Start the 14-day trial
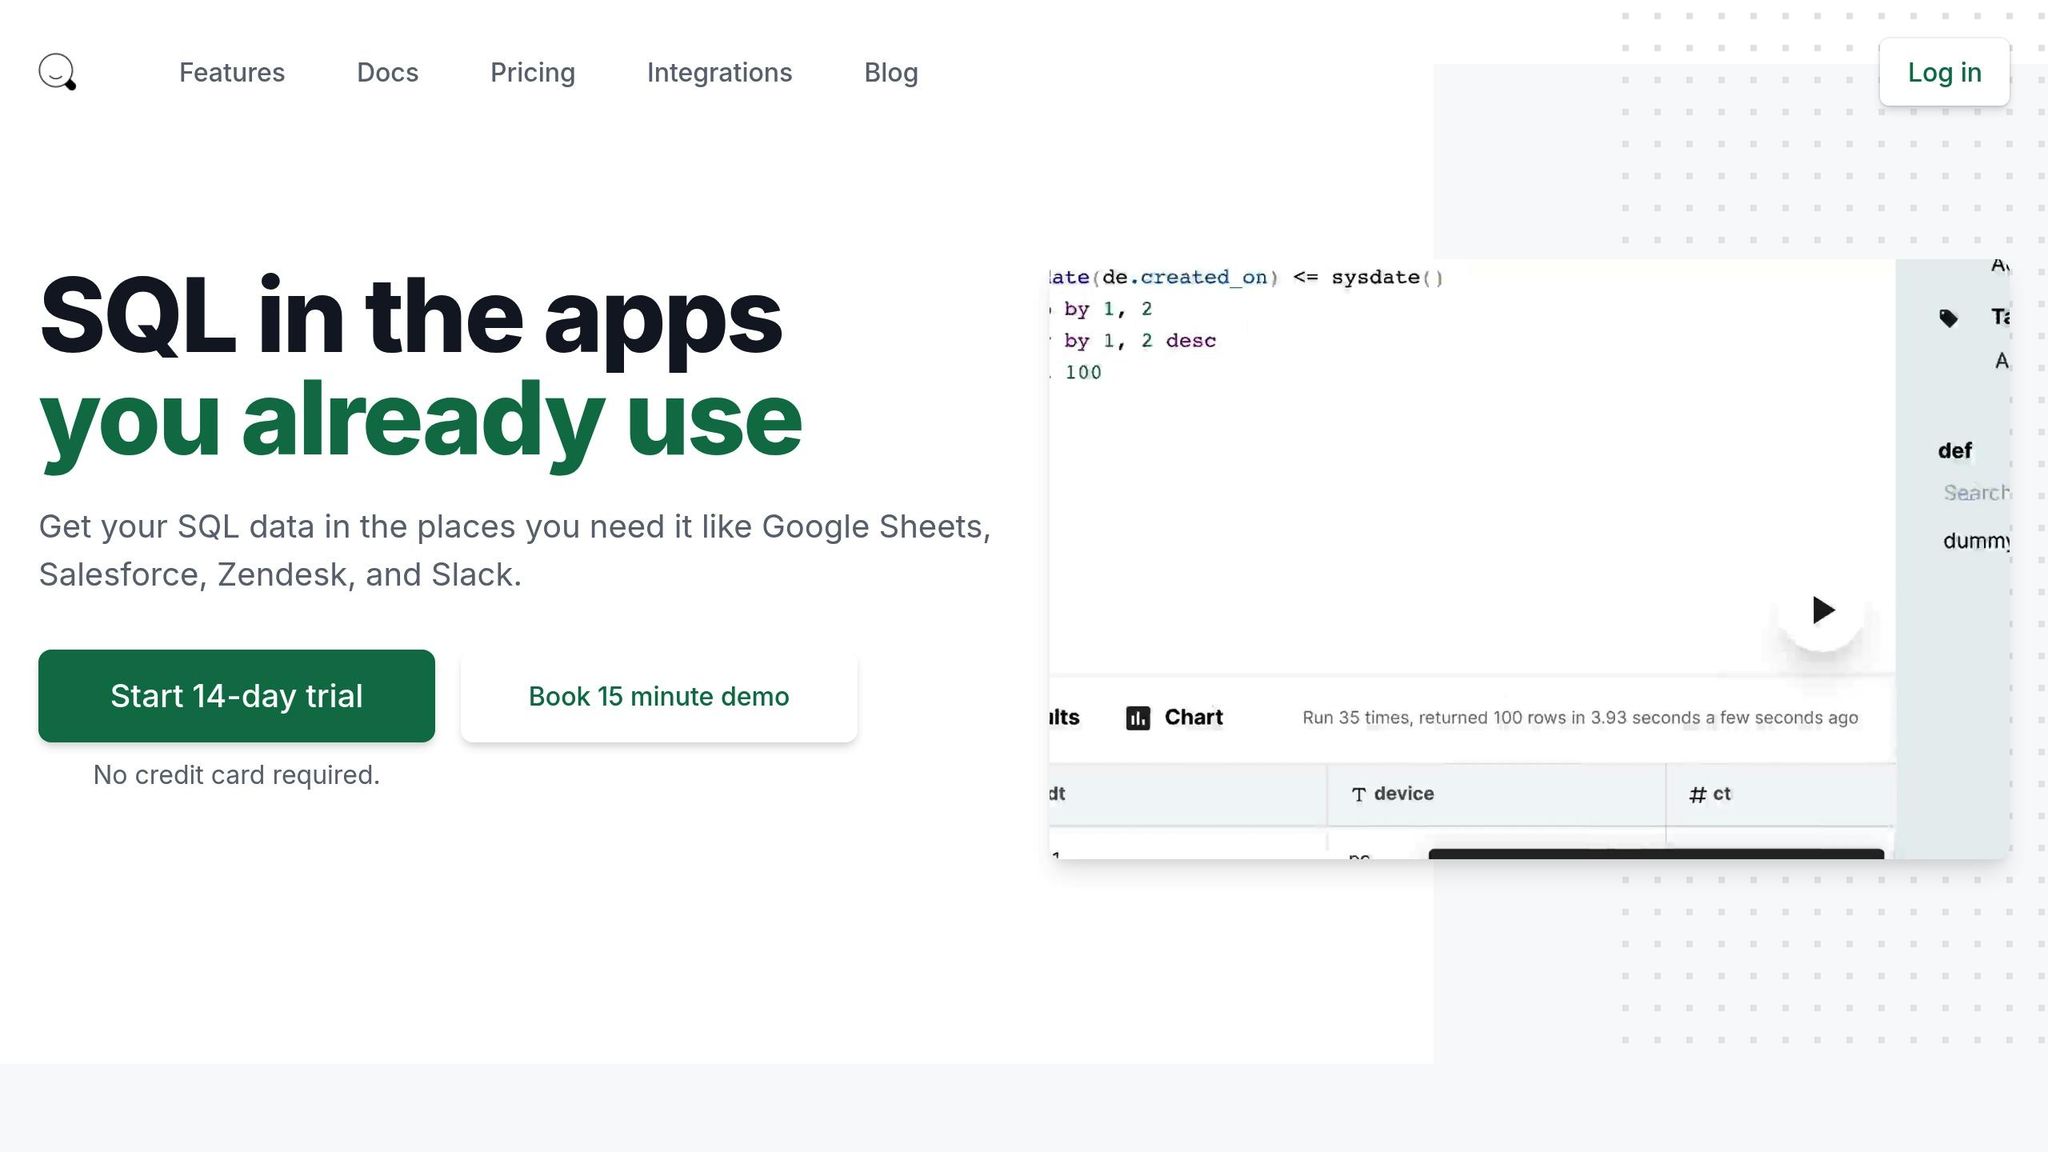 coord(236,696)
